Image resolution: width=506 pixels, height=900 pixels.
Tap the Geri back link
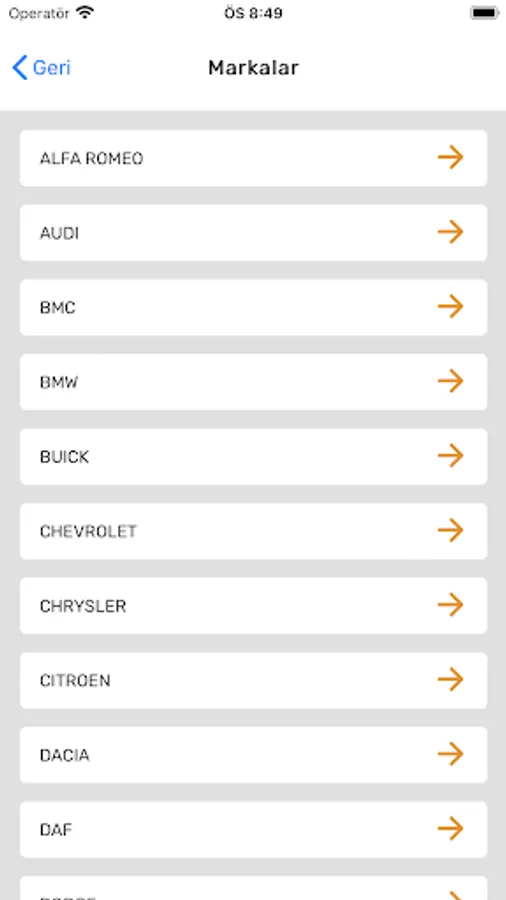click(x=52, y=68)
